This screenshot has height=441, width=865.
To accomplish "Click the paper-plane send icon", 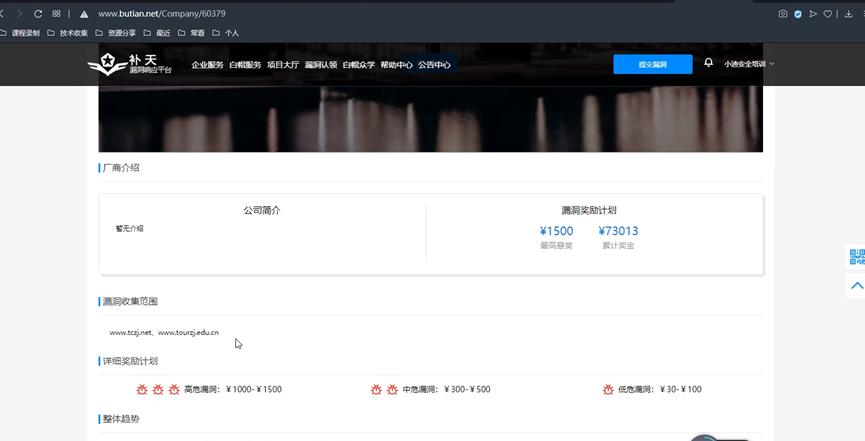I will 813,14.
